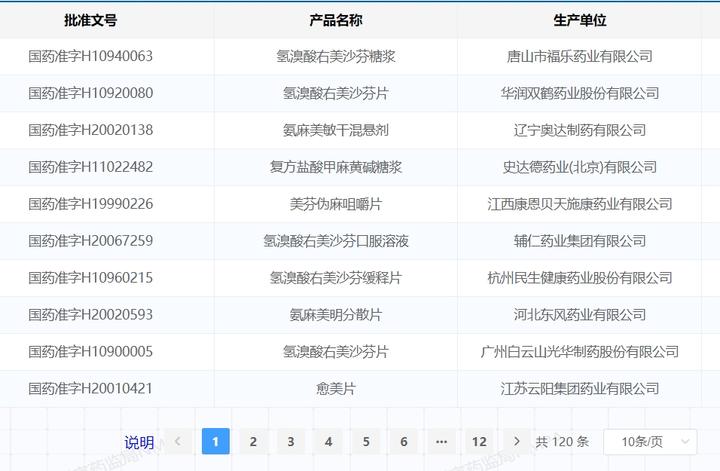
Task: Click product 氢溴酸右美沙芬口服溶液
Action: (336, 241)
